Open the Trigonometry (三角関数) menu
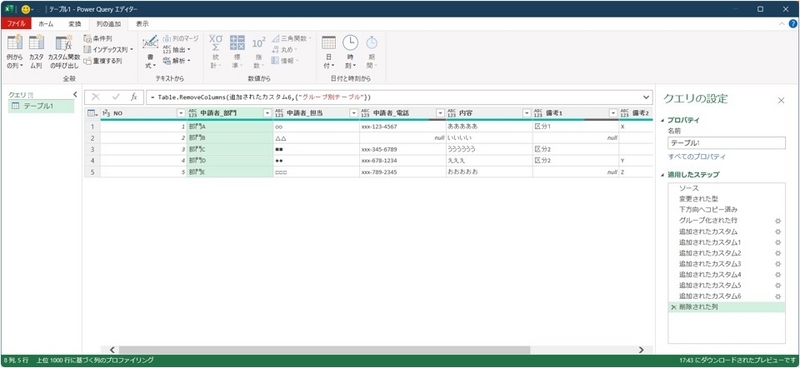This screenshot has height=368, width=800. pyautogui.click(x=291, y=38)
